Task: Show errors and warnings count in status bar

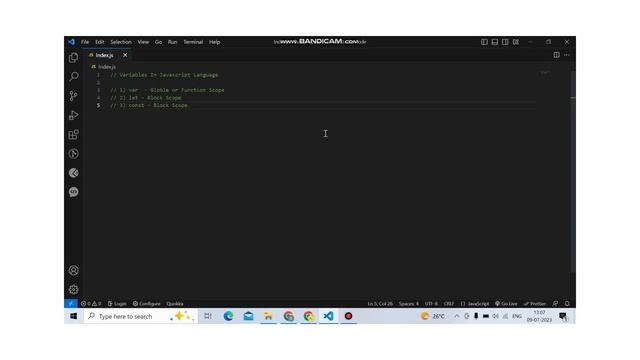Action: click(91, 304)
